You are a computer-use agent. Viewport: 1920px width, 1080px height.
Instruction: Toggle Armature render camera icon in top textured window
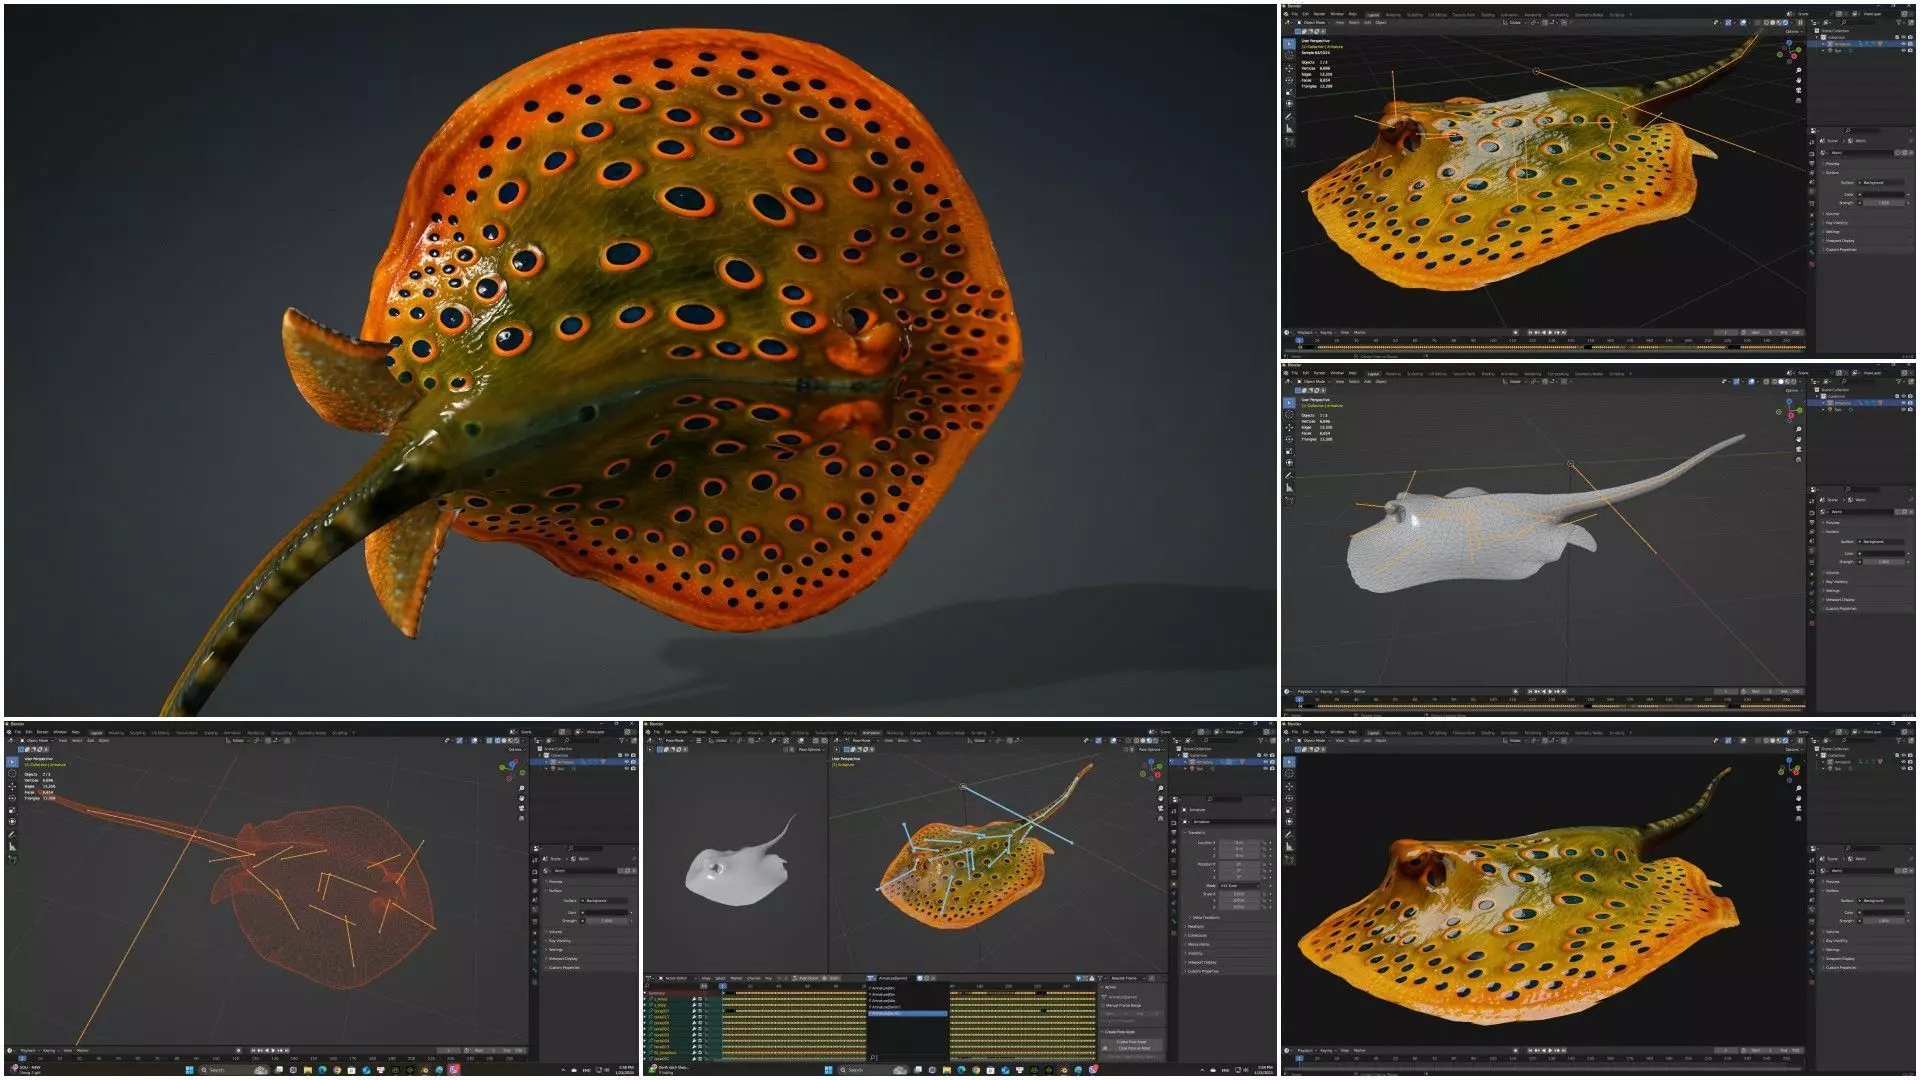point(1910,44)
